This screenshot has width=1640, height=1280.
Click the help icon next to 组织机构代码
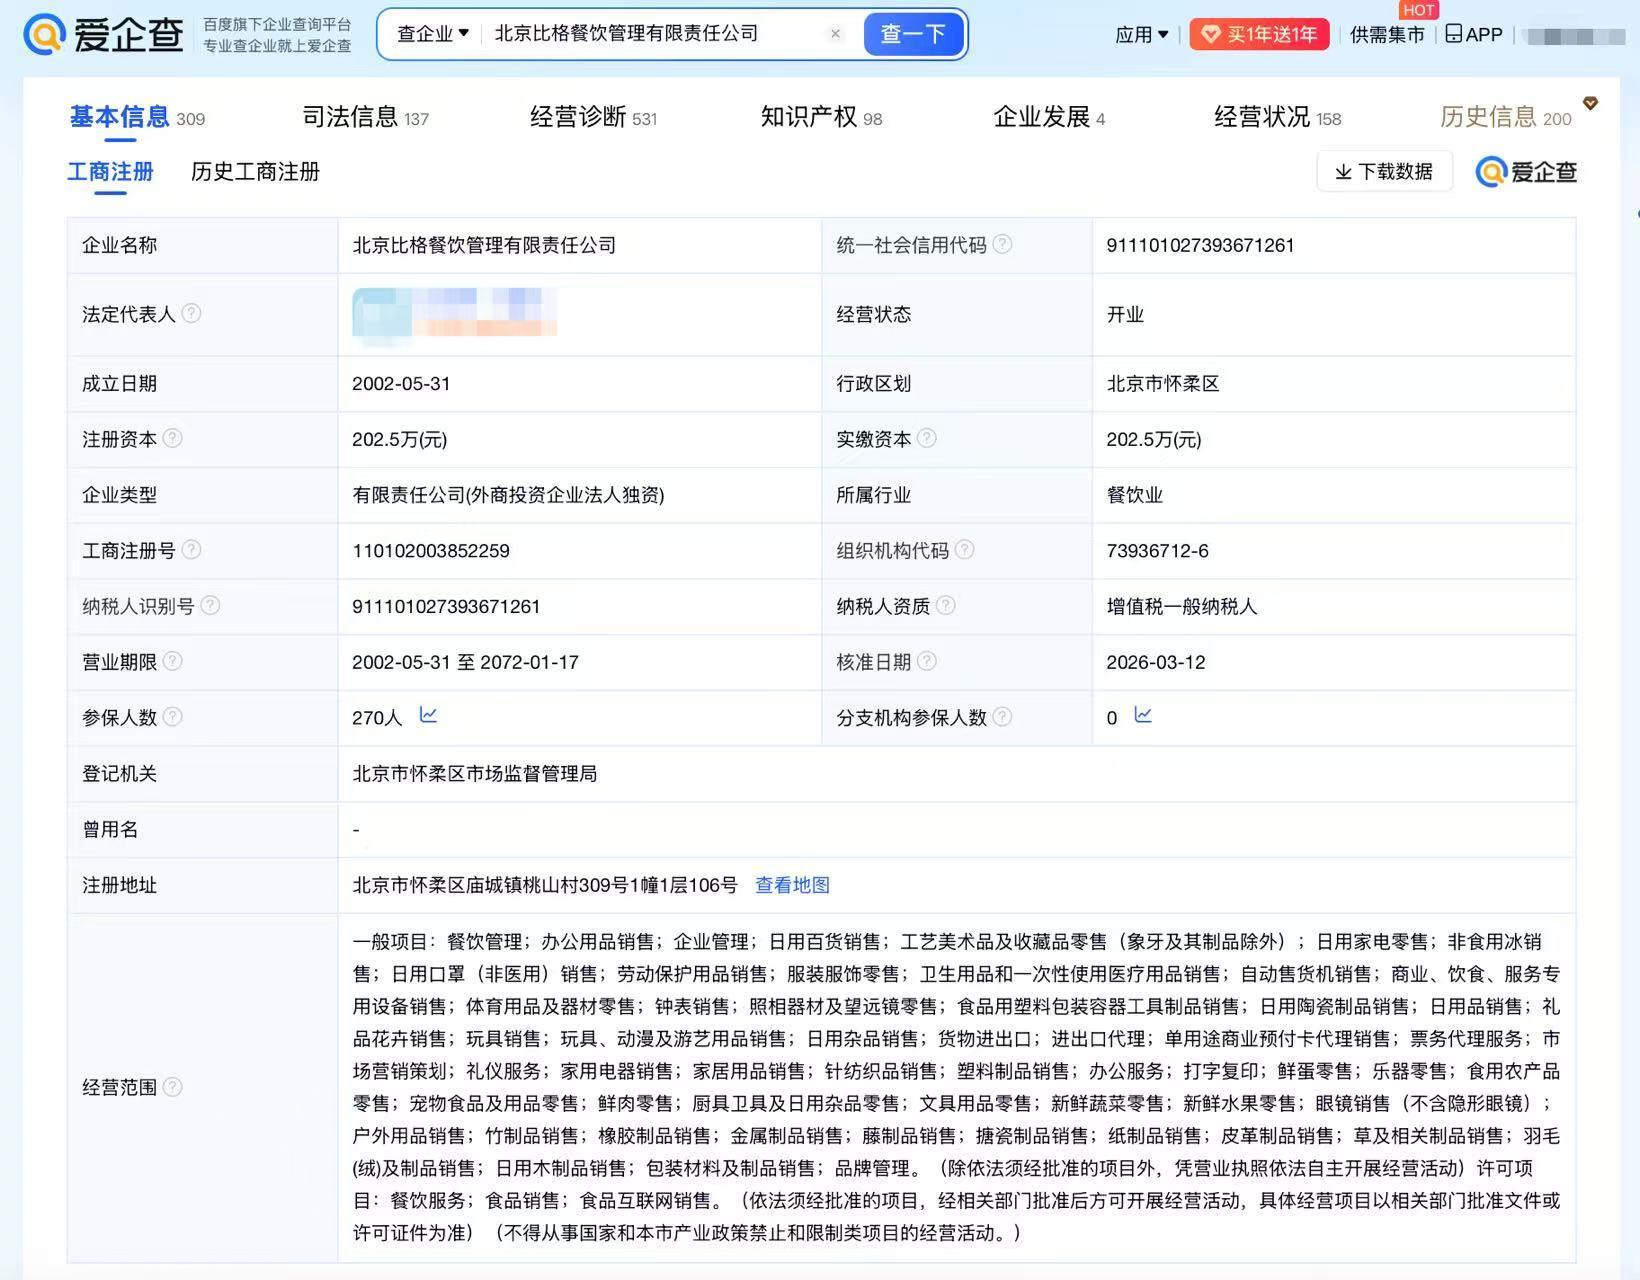[964, 549]
